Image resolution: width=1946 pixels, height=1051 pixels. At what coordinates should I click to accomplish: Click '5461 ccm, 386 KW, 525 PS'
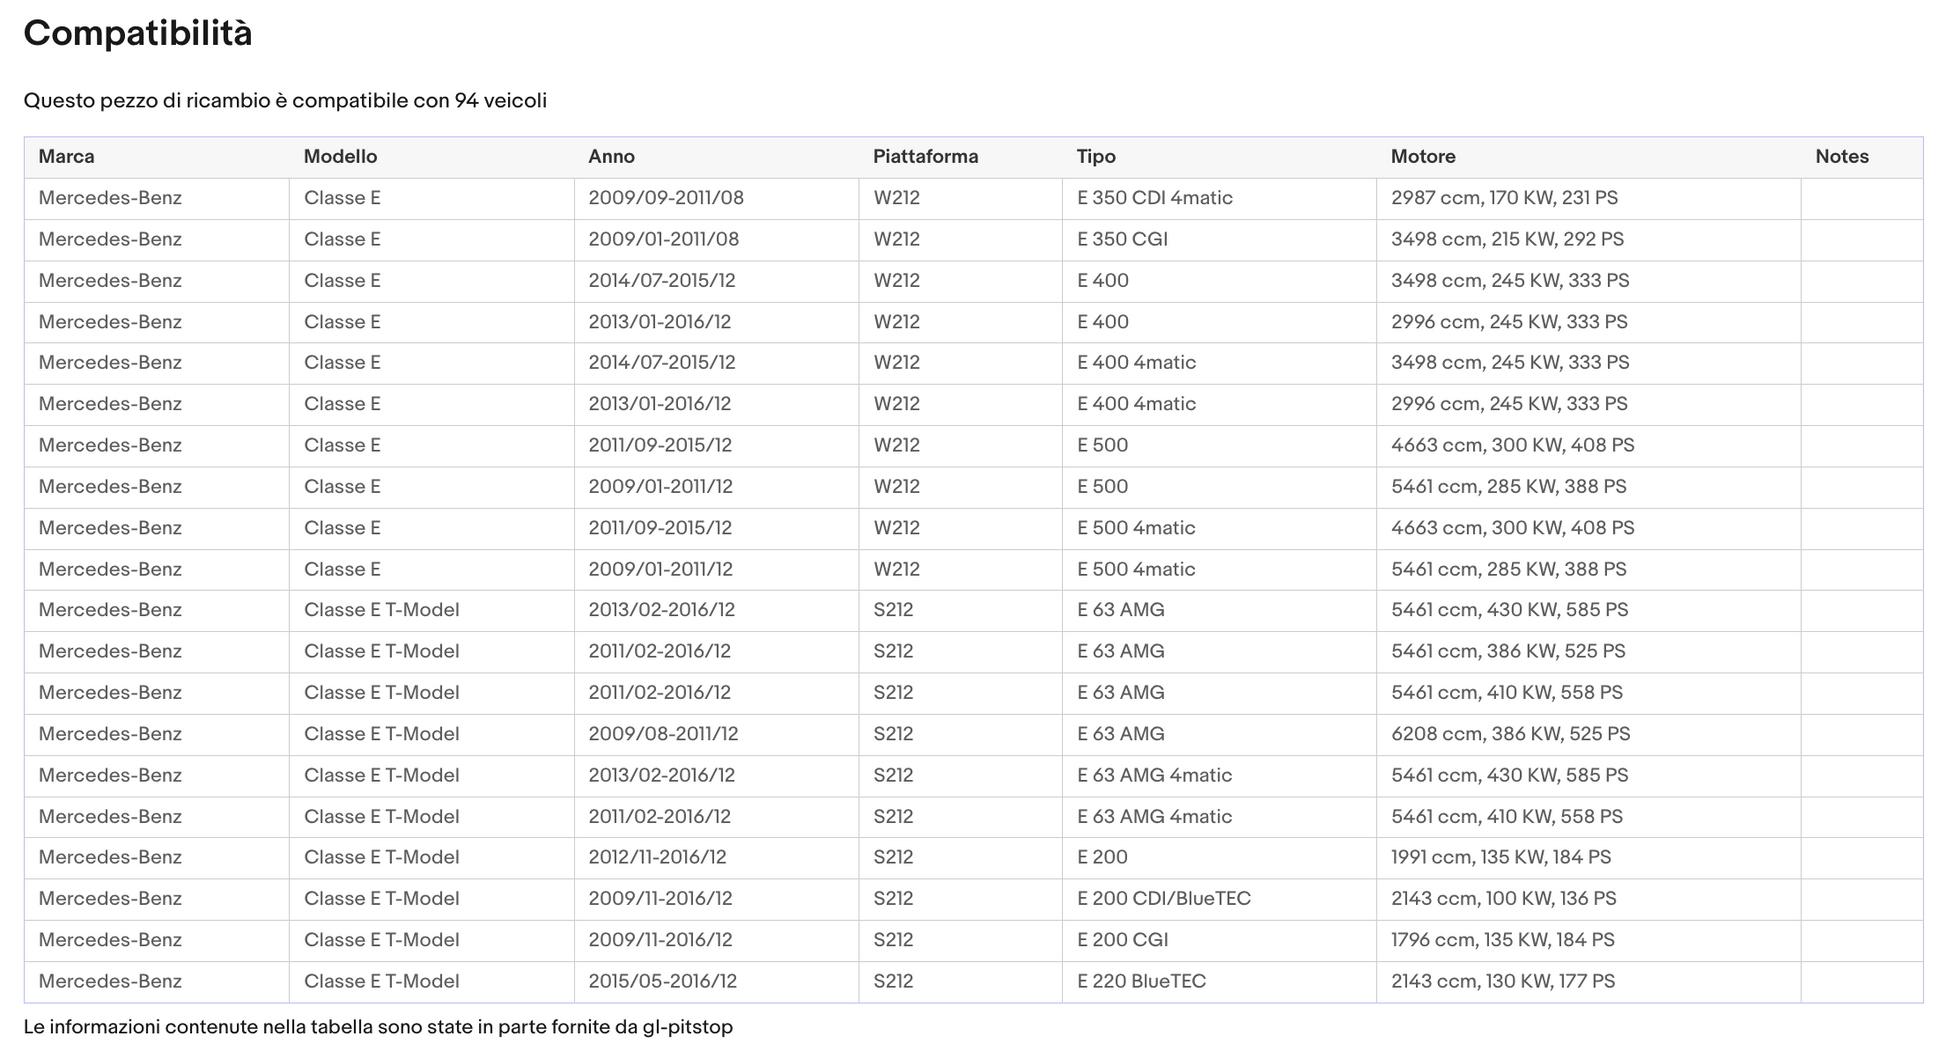[x=1508, y=652]
